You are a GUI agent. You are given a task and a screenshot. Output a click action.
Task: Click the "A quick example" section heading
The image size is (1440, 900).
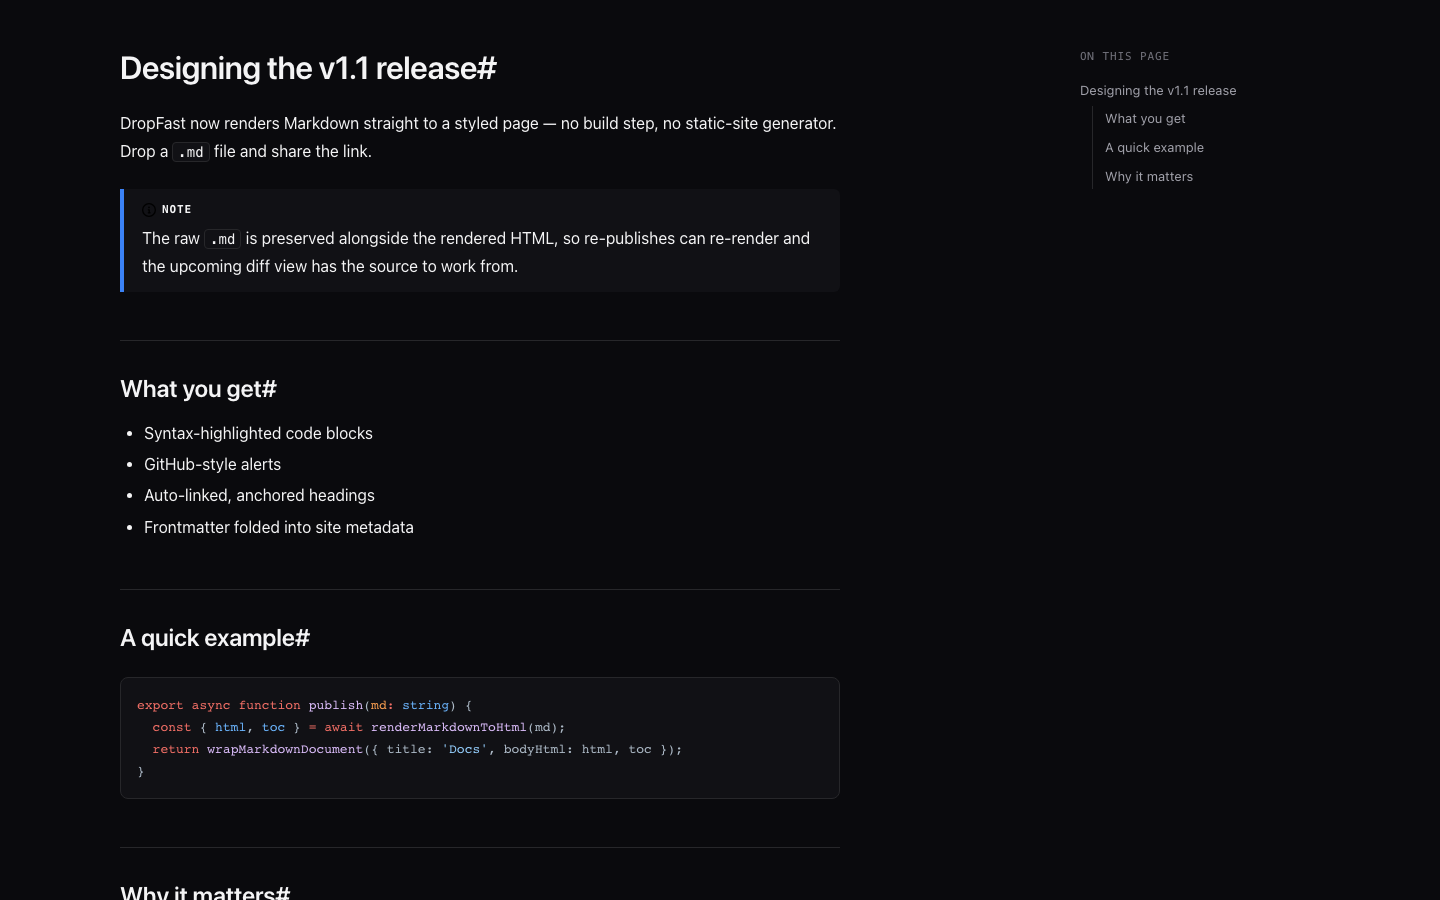coord(215,638)
